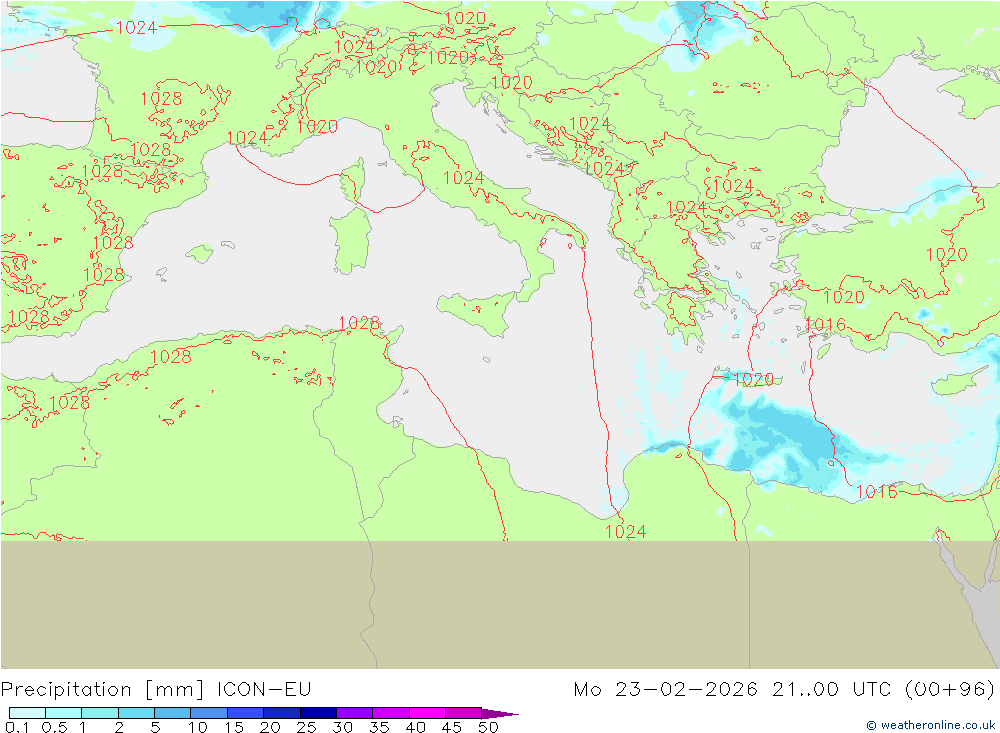The height and width of the screenshot is (733, 1000).
Task: Click the '10' legend scale value
Action: 198,727
